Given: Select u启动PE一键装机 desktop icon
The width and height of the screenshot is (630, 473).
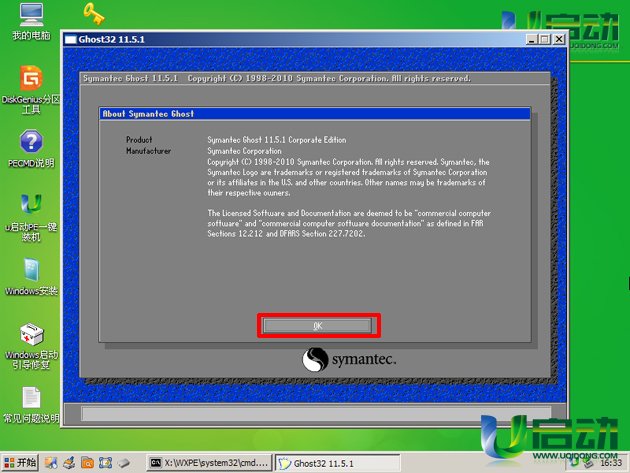Looking at the screenshot, I should [x=31, y=217].
